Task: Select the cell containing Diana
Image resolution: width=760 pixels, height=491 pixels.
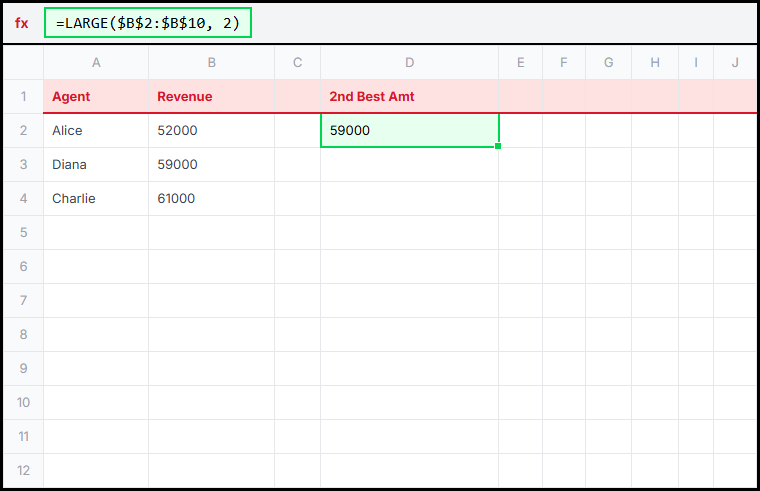Action: coord(96,165)
